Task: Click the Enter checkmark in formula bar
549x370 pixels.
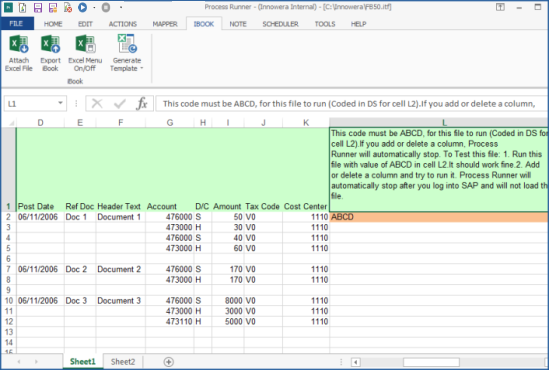Action: click(120, 104)
